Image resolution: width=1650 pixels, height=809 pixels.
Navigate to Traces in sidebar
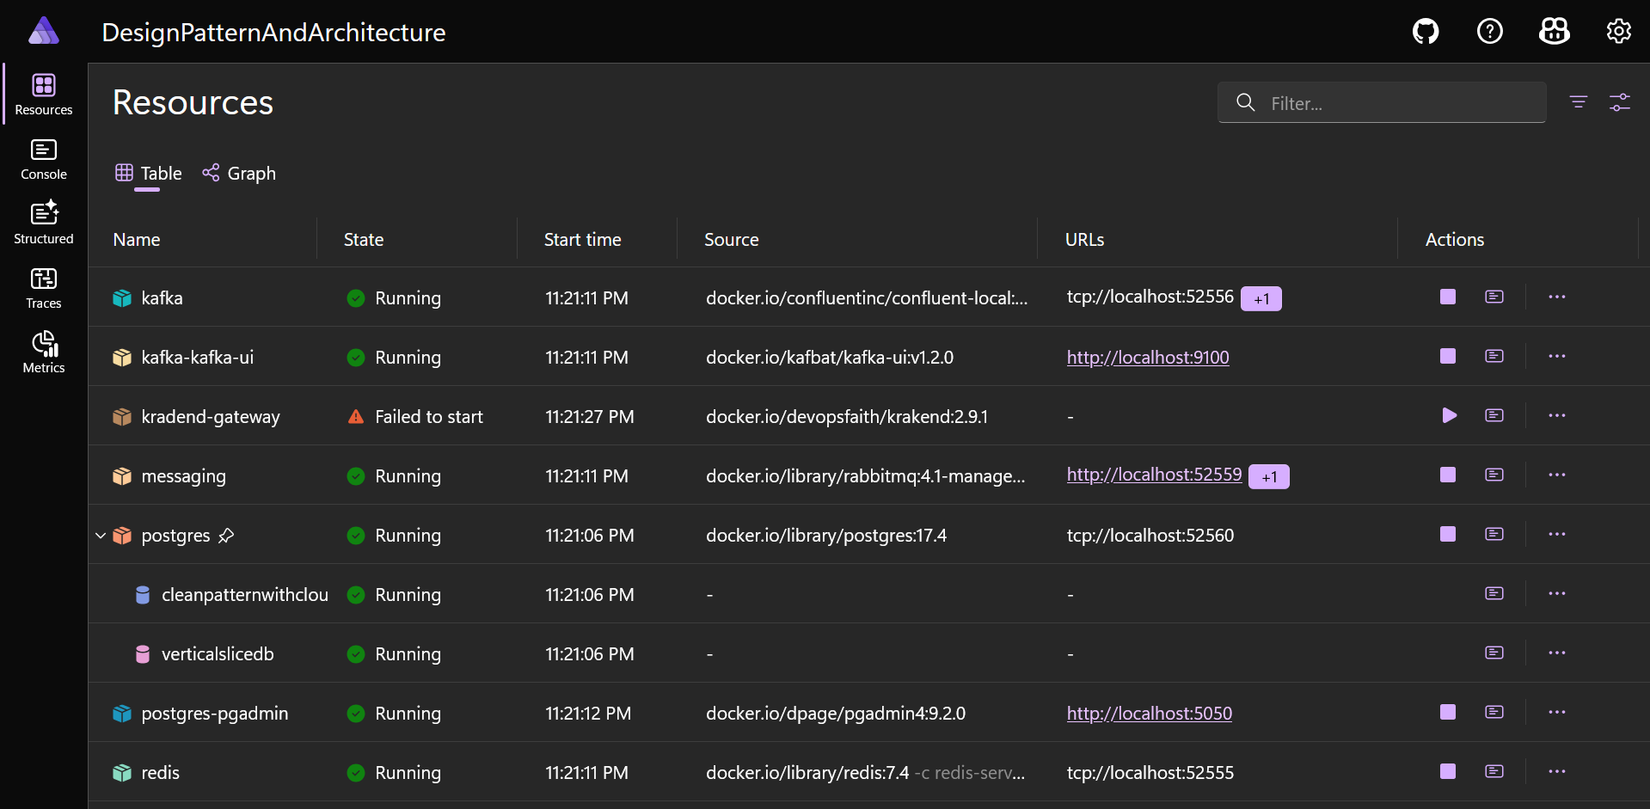tap(44, 288)
